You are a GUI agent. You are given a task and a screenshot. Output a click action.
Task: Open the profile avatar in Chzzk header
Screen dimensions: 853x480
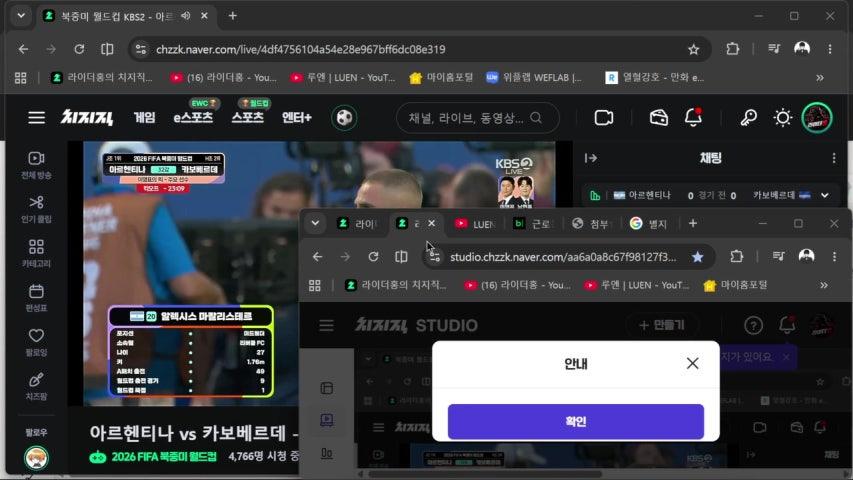click(817, 118)
